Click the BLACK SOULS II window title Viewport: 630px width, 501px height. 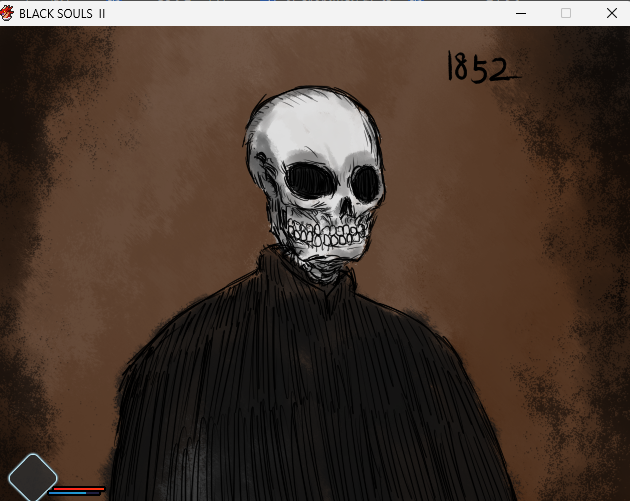[62, 14]
